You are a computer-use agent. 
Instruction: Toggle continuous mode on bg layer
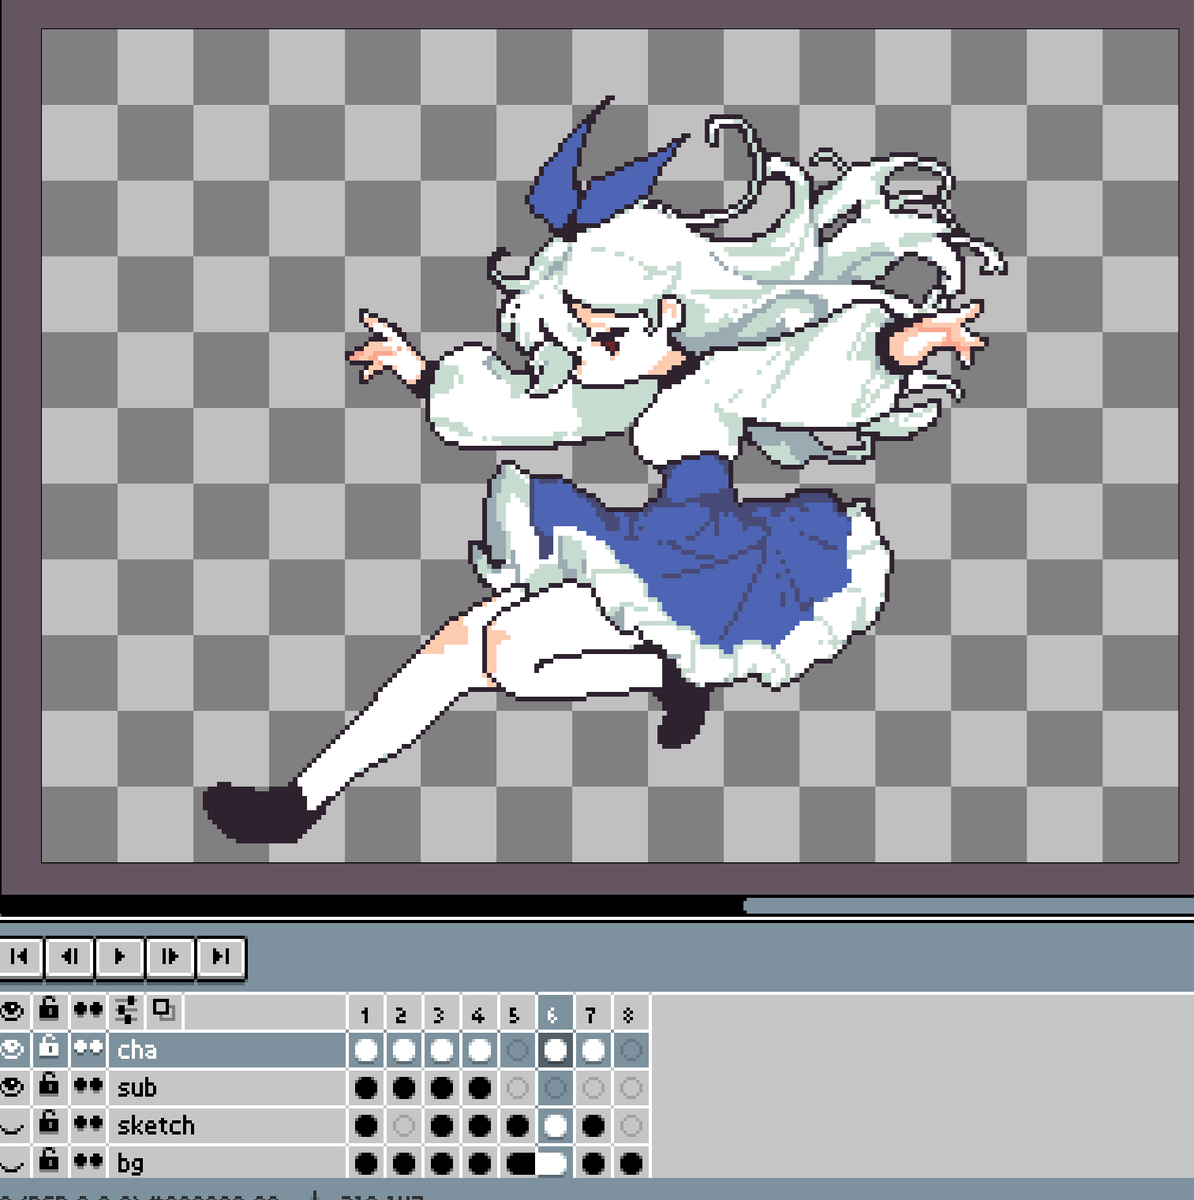pyautogui.click(x=88, y=1163)
